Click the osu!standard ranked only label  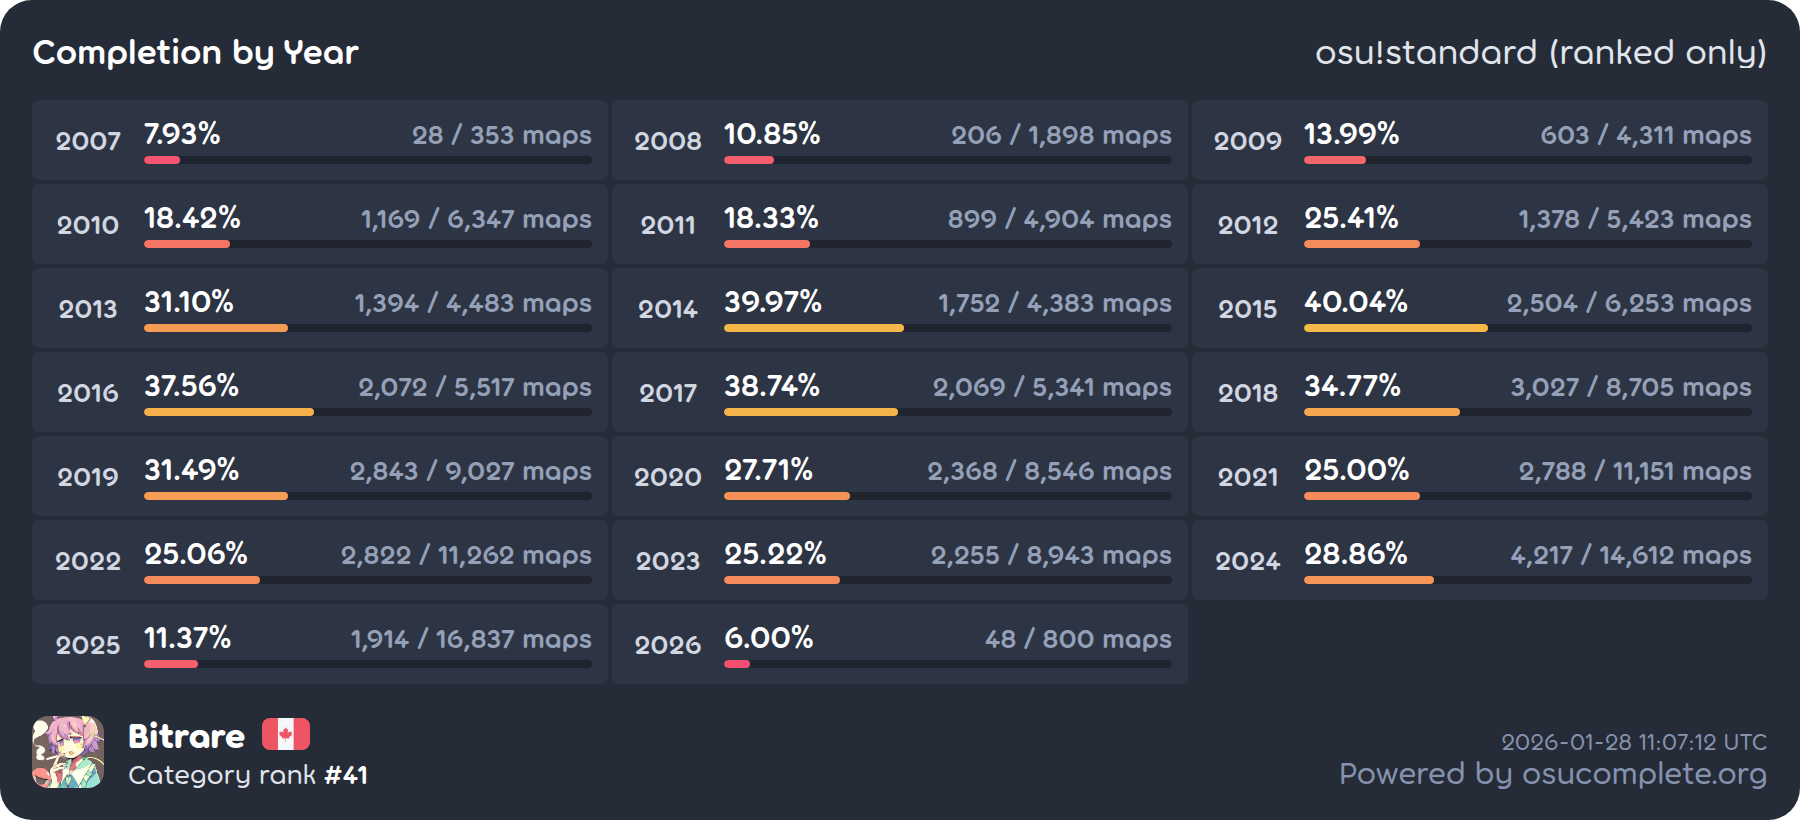[x=1540, y=52]
